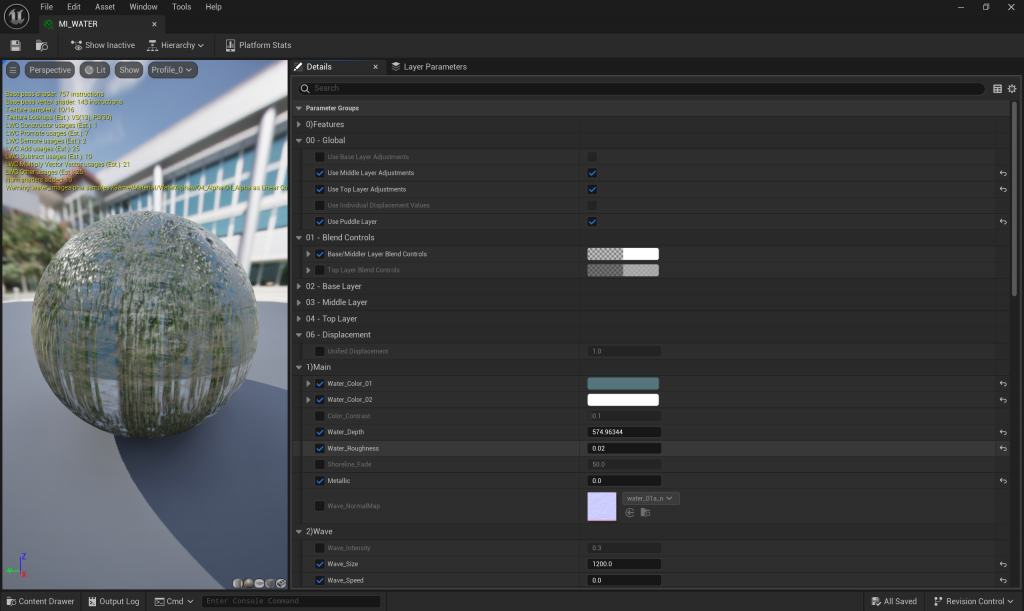Enable Shoreline_Fade parameter override
This screenshot has height=611, width=1024.
click(319, 465)
